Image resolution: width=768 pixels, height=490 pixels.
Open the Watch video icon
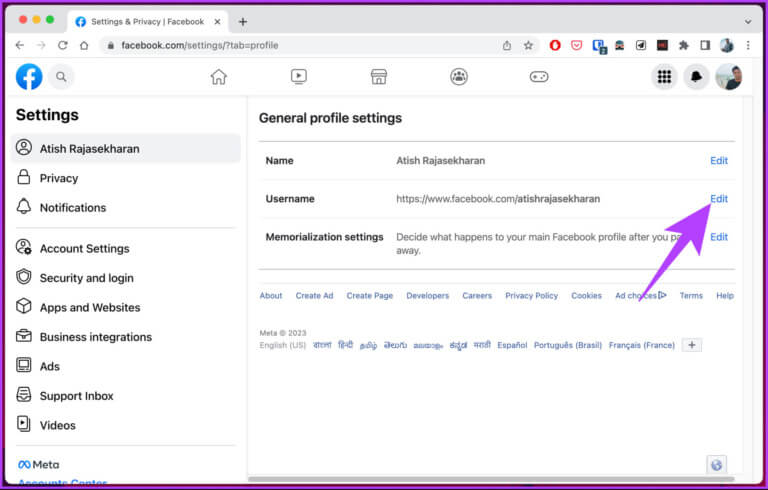click(298, 77)
